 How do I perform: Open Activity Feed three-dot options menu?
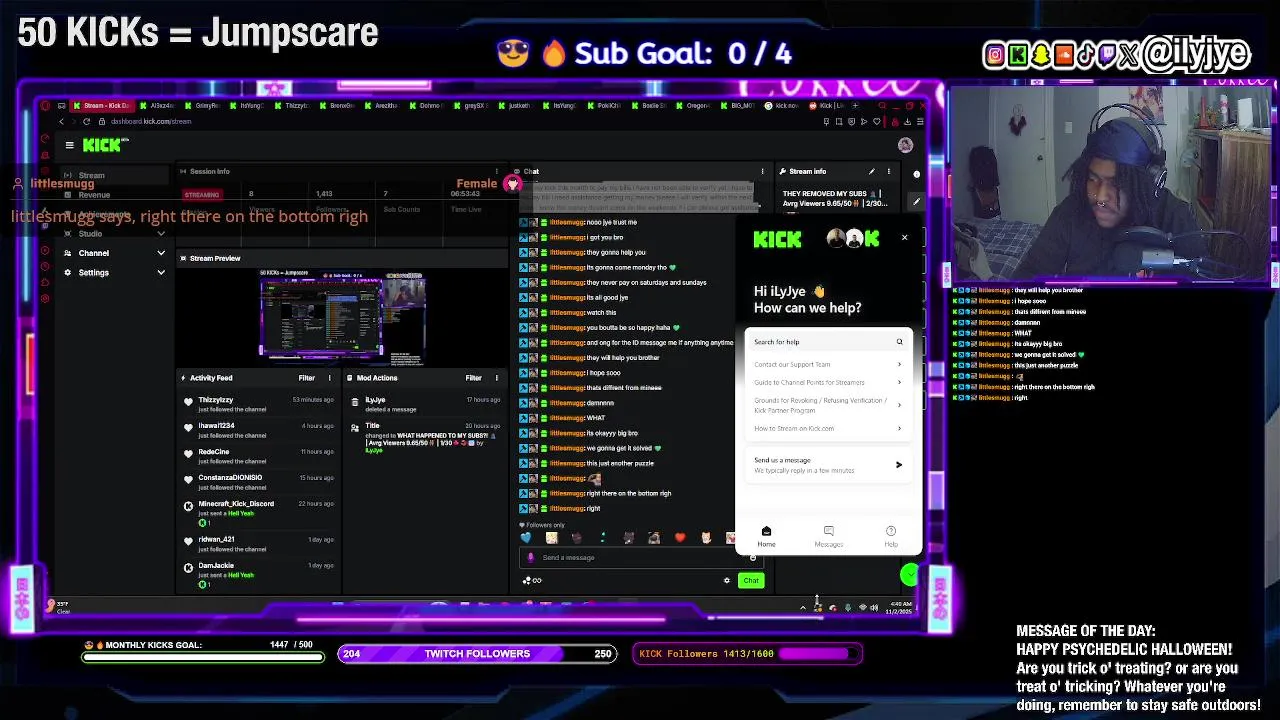(331, 378)
